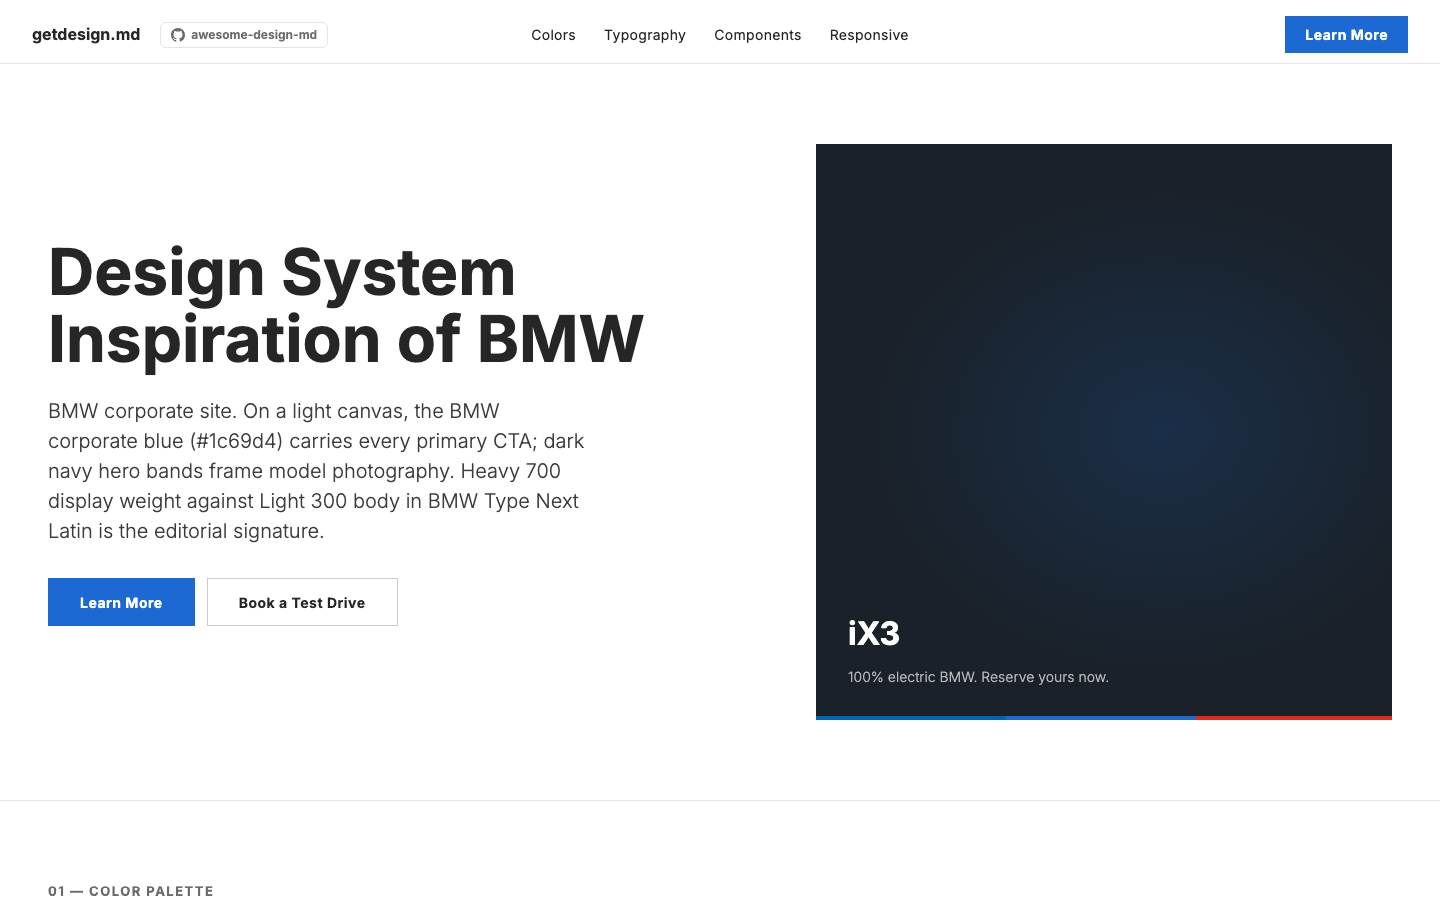Select the red segment of the accent bar
This screenshot has height=900, width=1440.
[1290, 717]
